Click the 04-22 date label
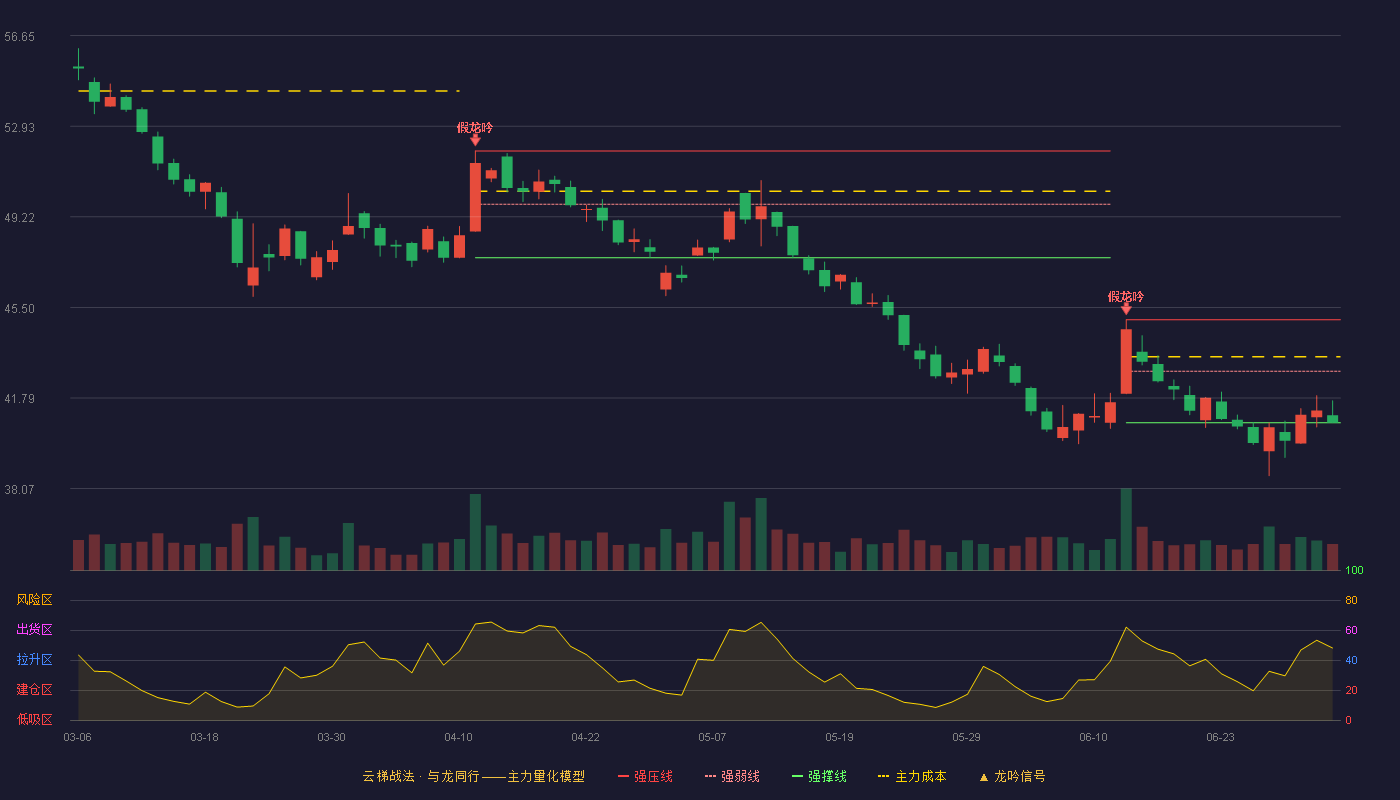This screenshot has height=800, width=1400. 585,737
